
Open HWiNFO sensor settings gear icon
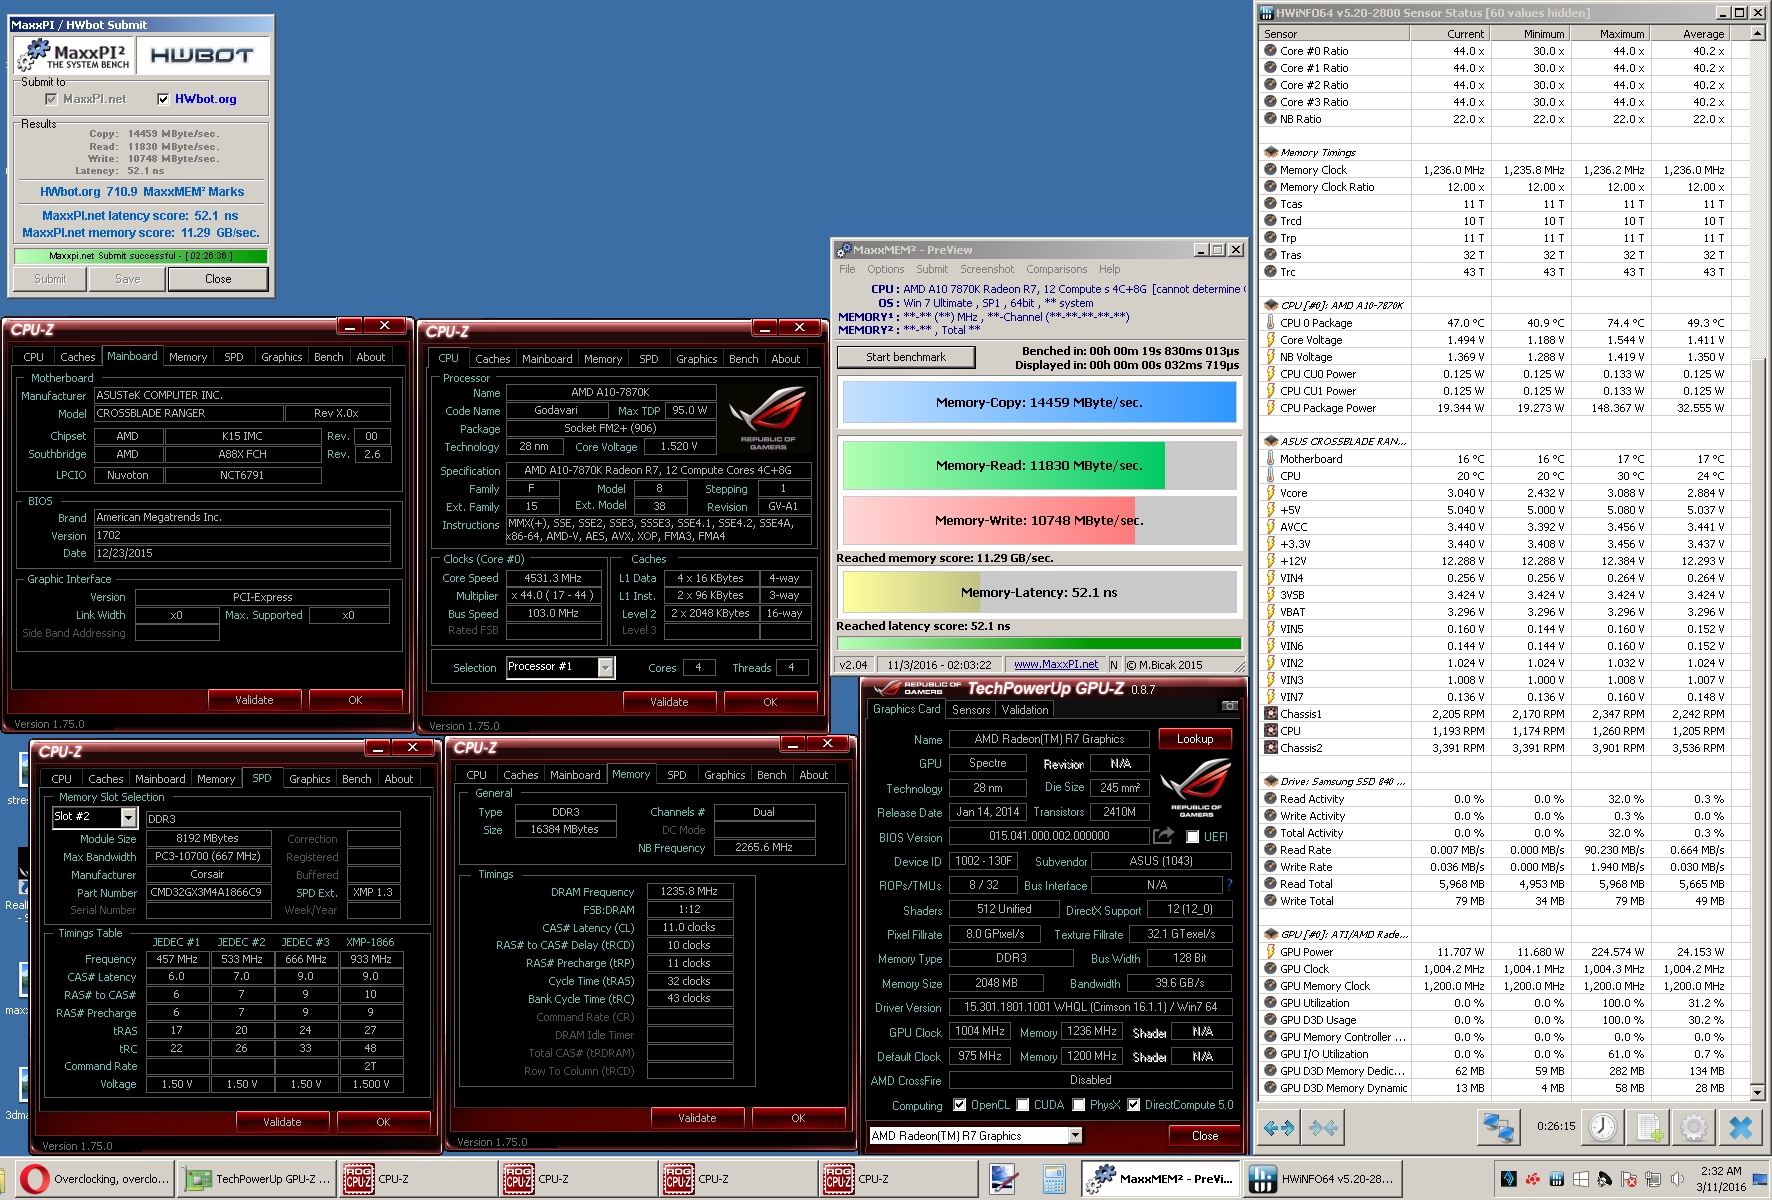point(1694,1128)
